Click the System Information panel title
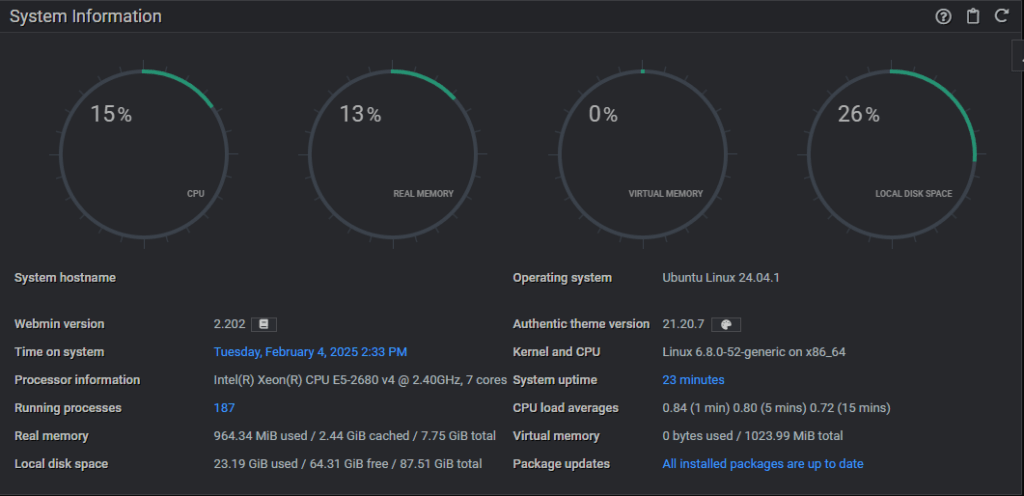This screenshot has height=496, width=1024. click(x=85, y=17)
